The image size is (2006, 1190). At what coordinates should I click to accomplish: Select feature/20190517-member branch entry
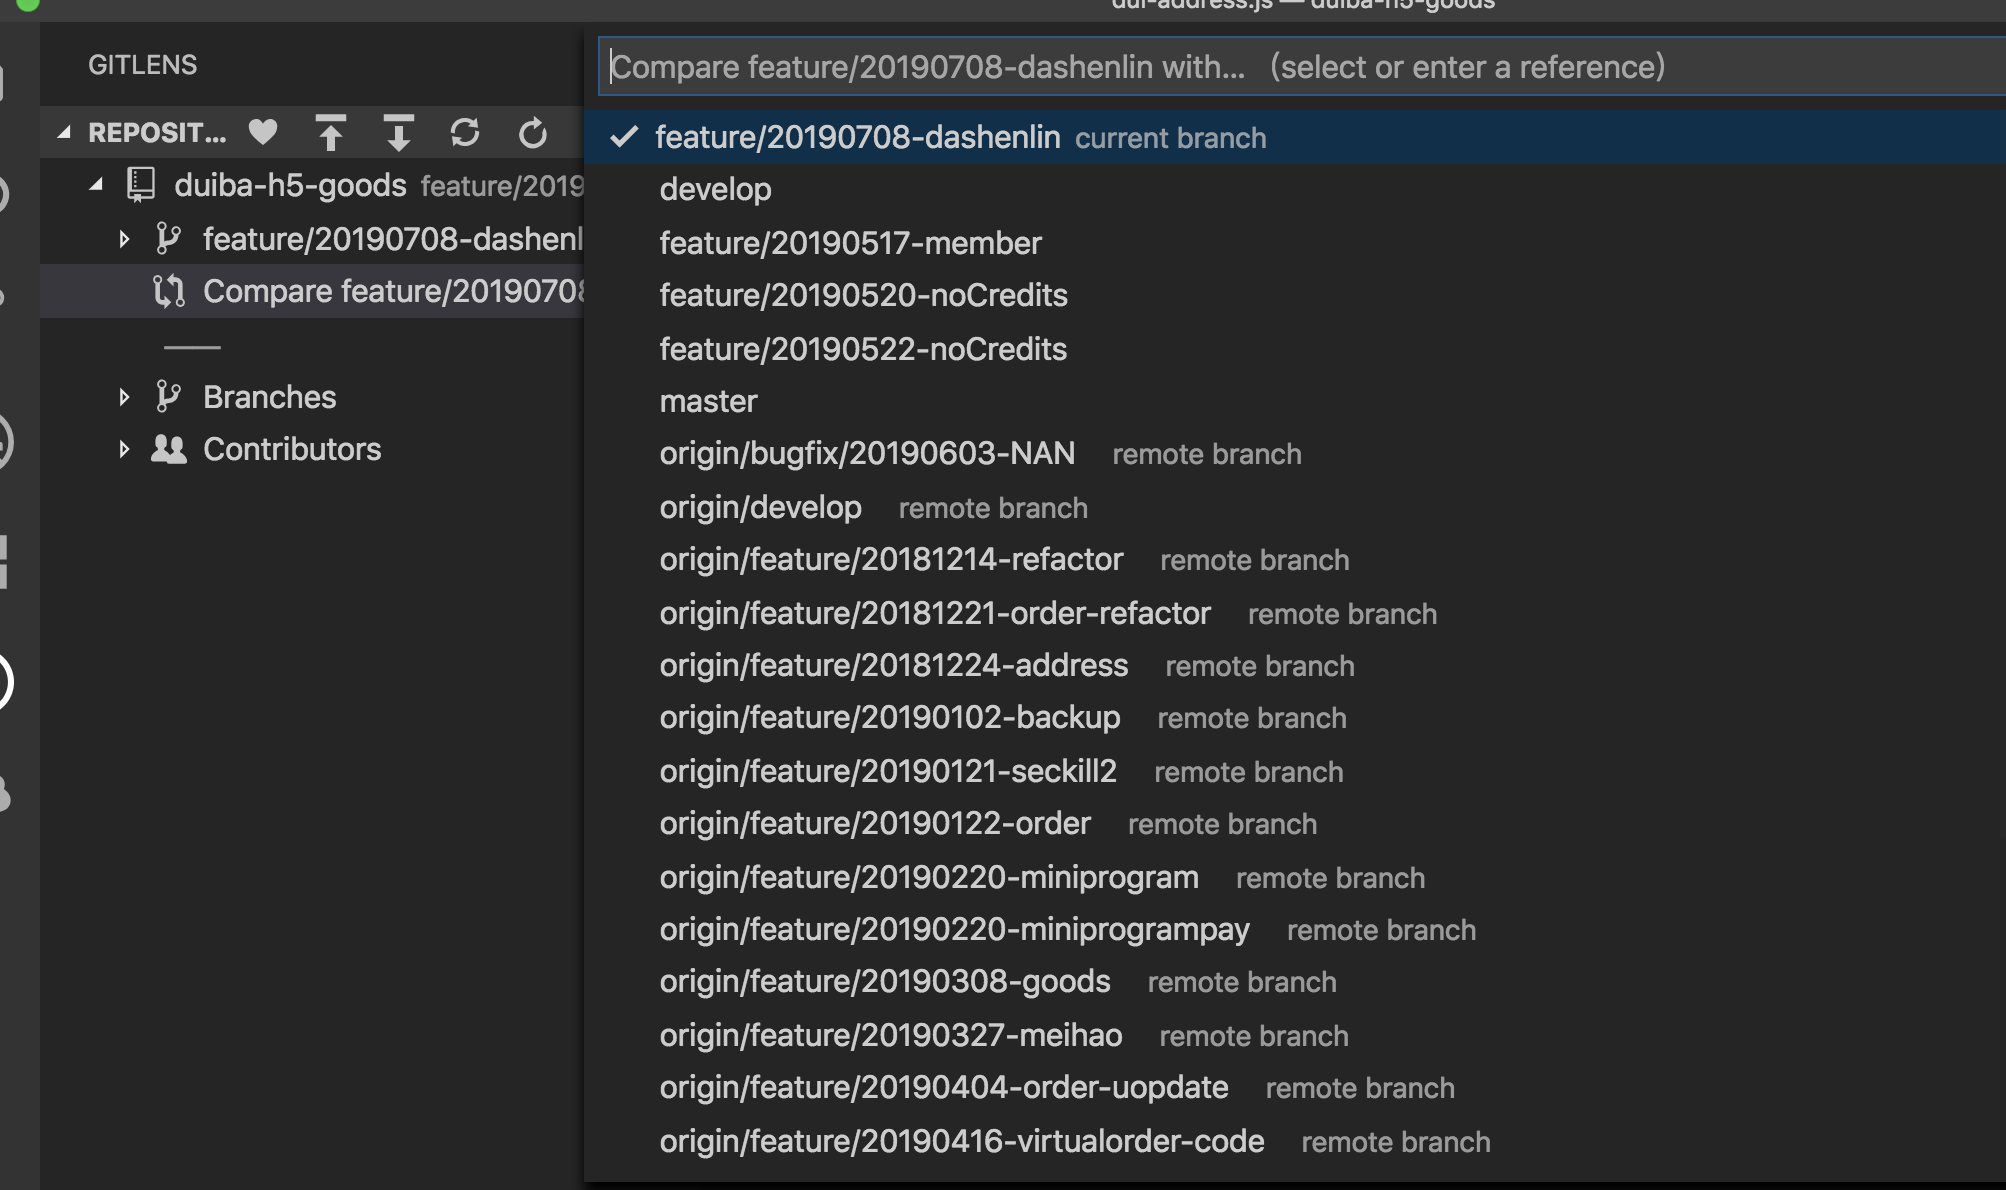850,243
